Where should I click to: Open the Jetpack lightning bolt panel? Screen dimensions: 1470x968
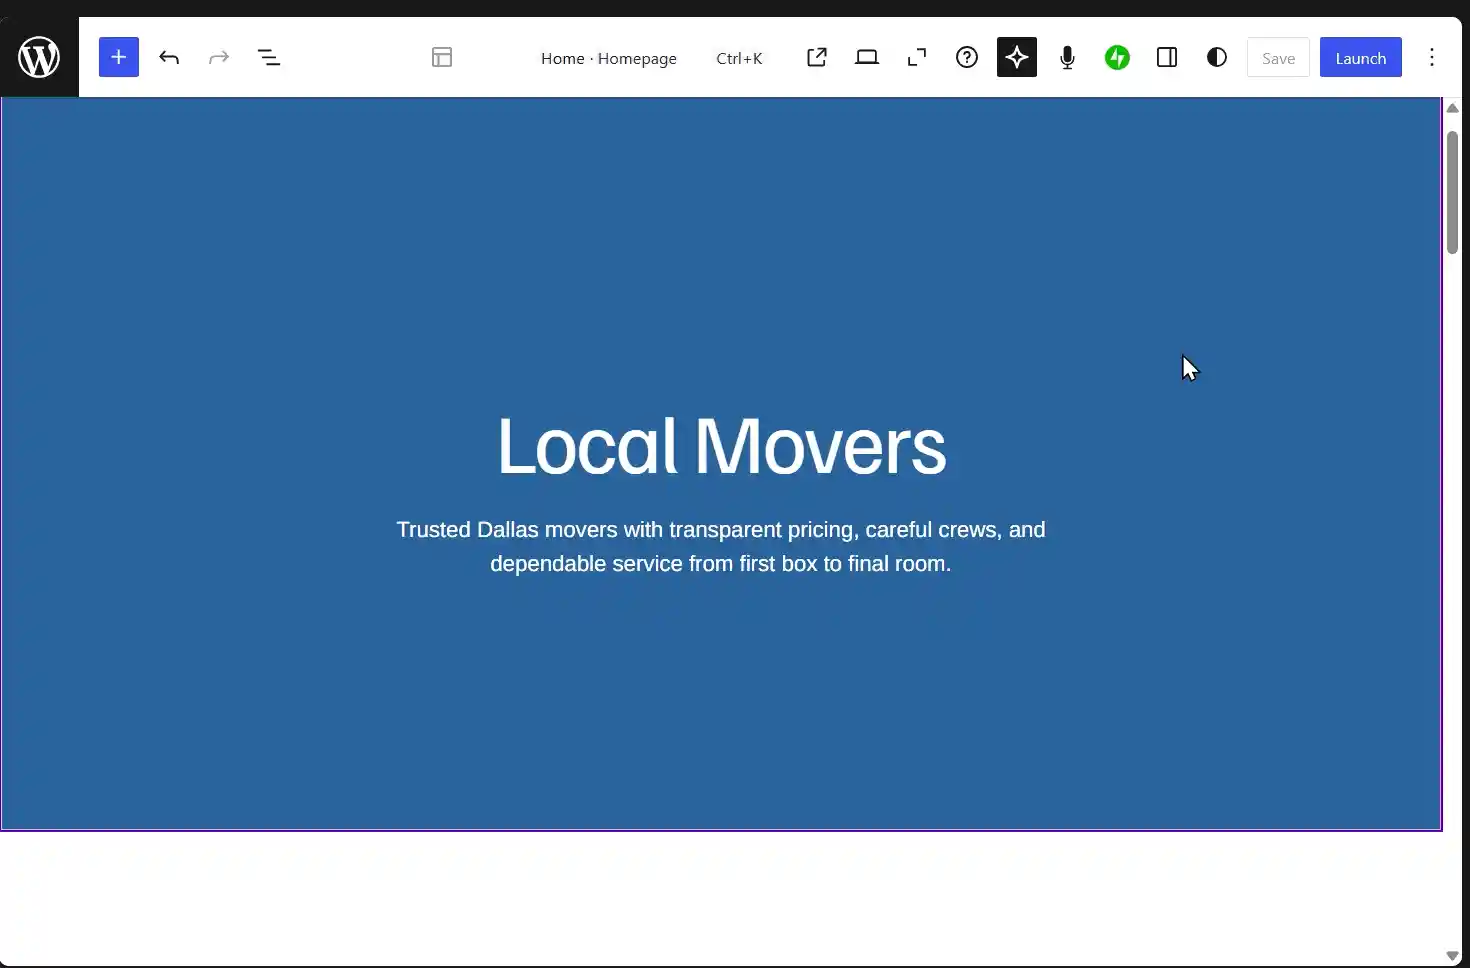(x=1117, y=57)
